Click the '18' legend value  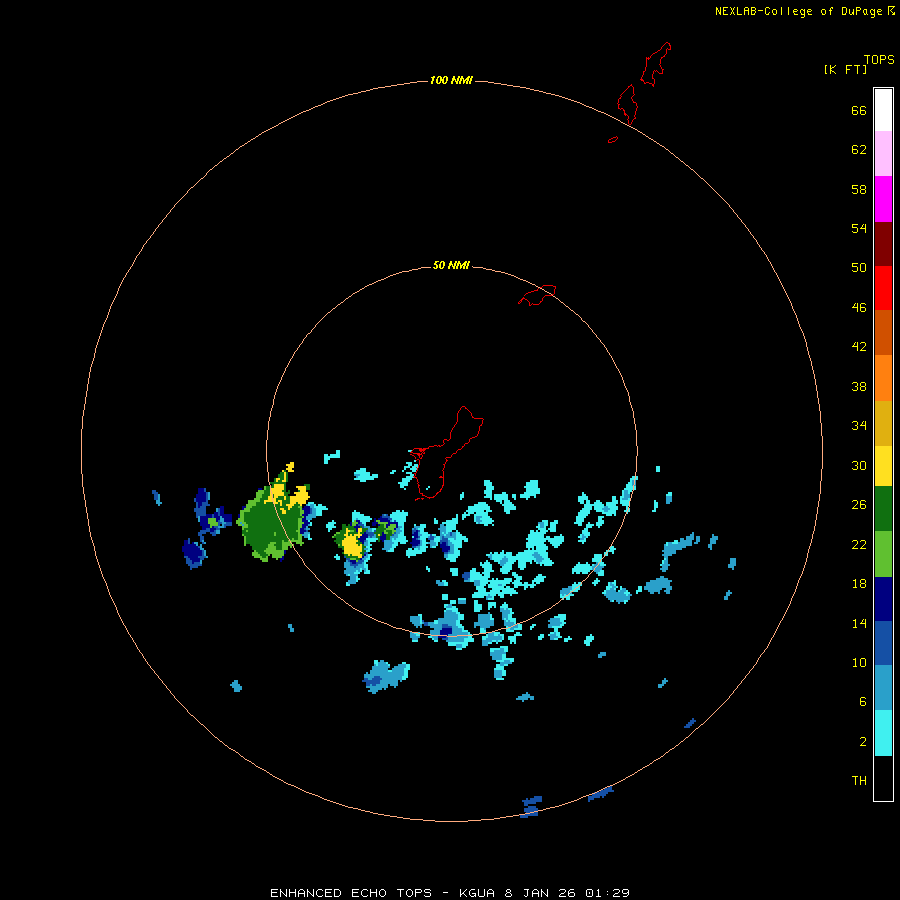[859, 584]
